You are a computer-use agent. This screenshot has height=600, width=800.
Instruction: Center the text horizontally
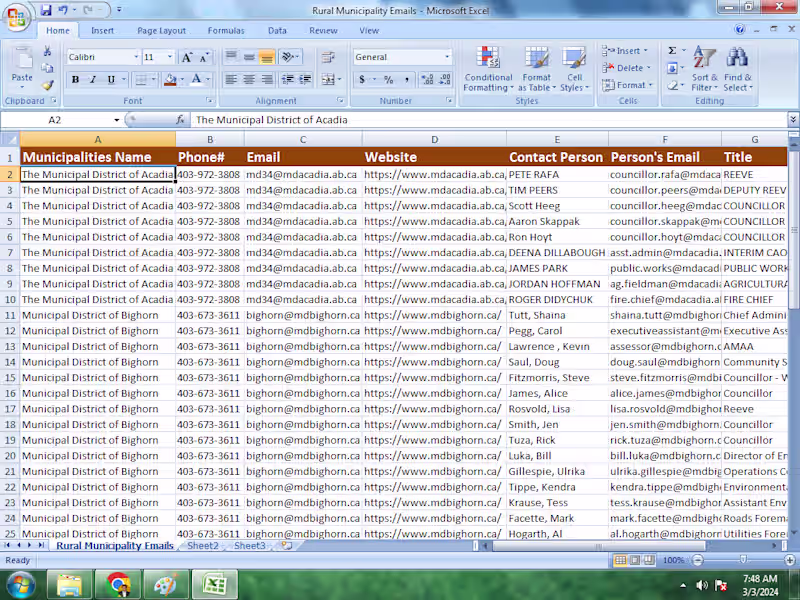coord(249,80)
